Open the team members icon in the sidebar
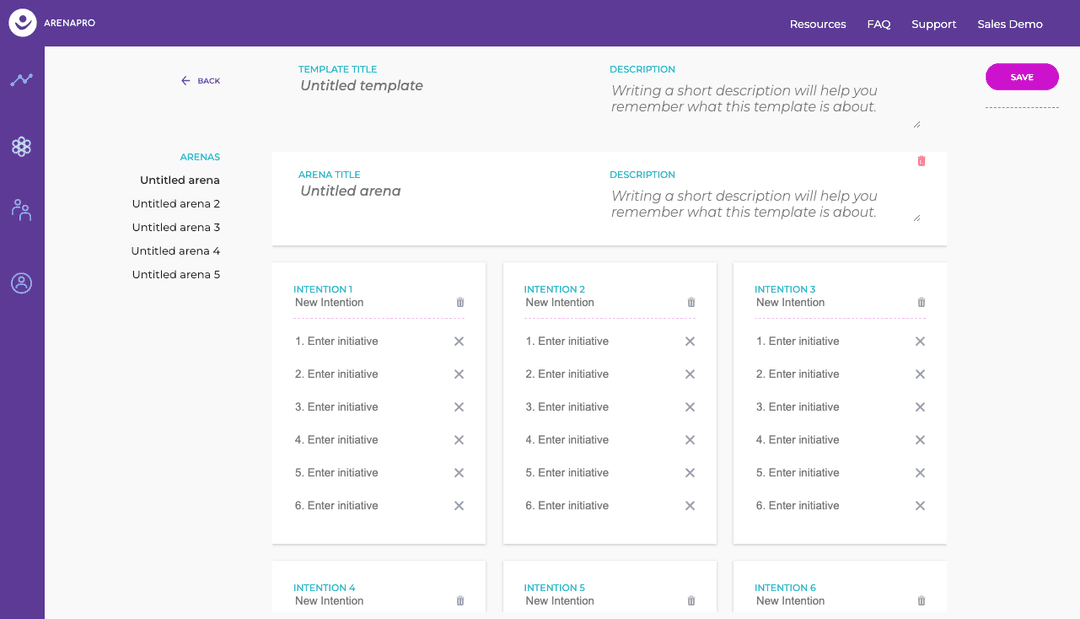Viewport: 1080px width, 619px height. 21,210
